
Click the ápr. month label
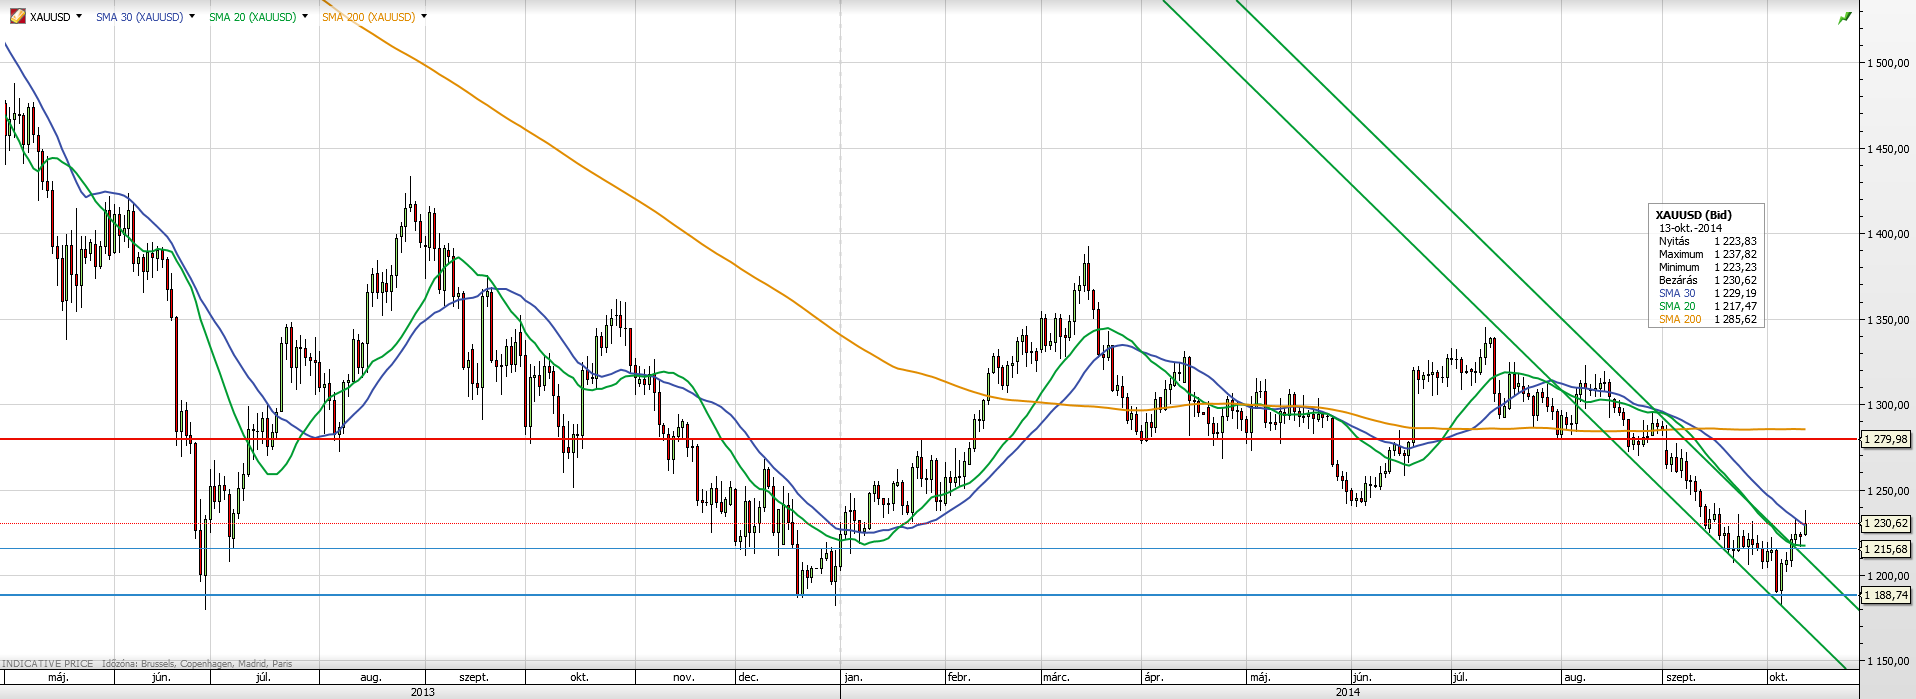pos(1153,678)
